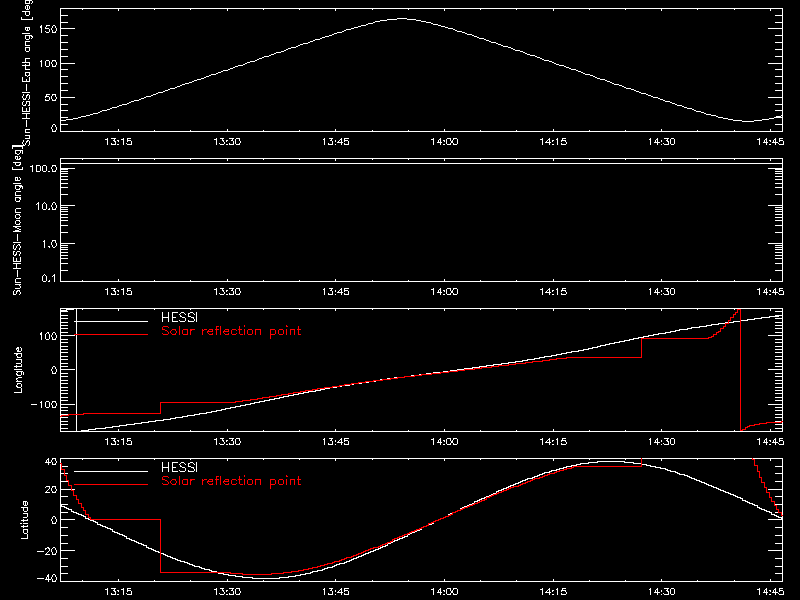This screenshot has height=600, width=800.
Task: Click the white vertical line in Longitude plot
Action: pos(77,370)
